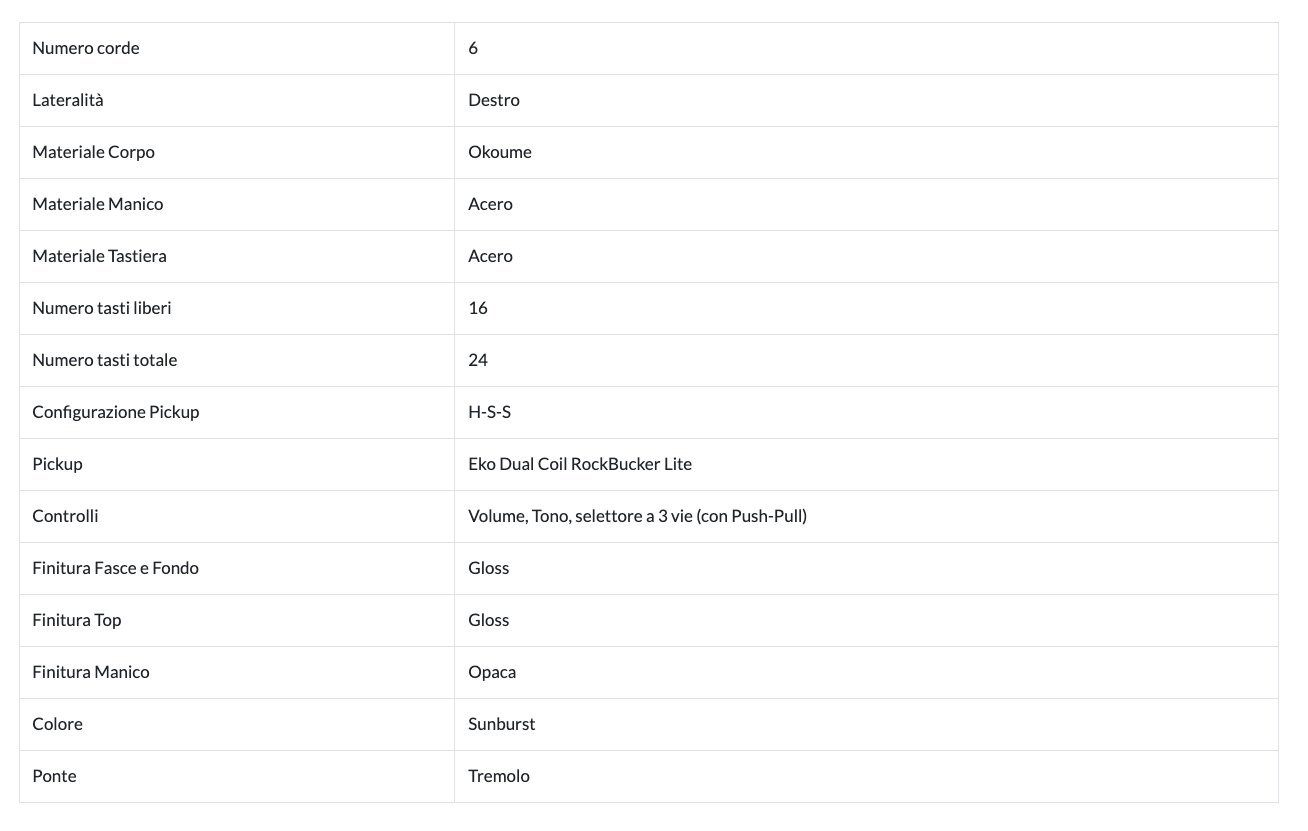1308x831 pixels.
Task: Click the 'Numero corde' label cell
Action: coord(86,48)
